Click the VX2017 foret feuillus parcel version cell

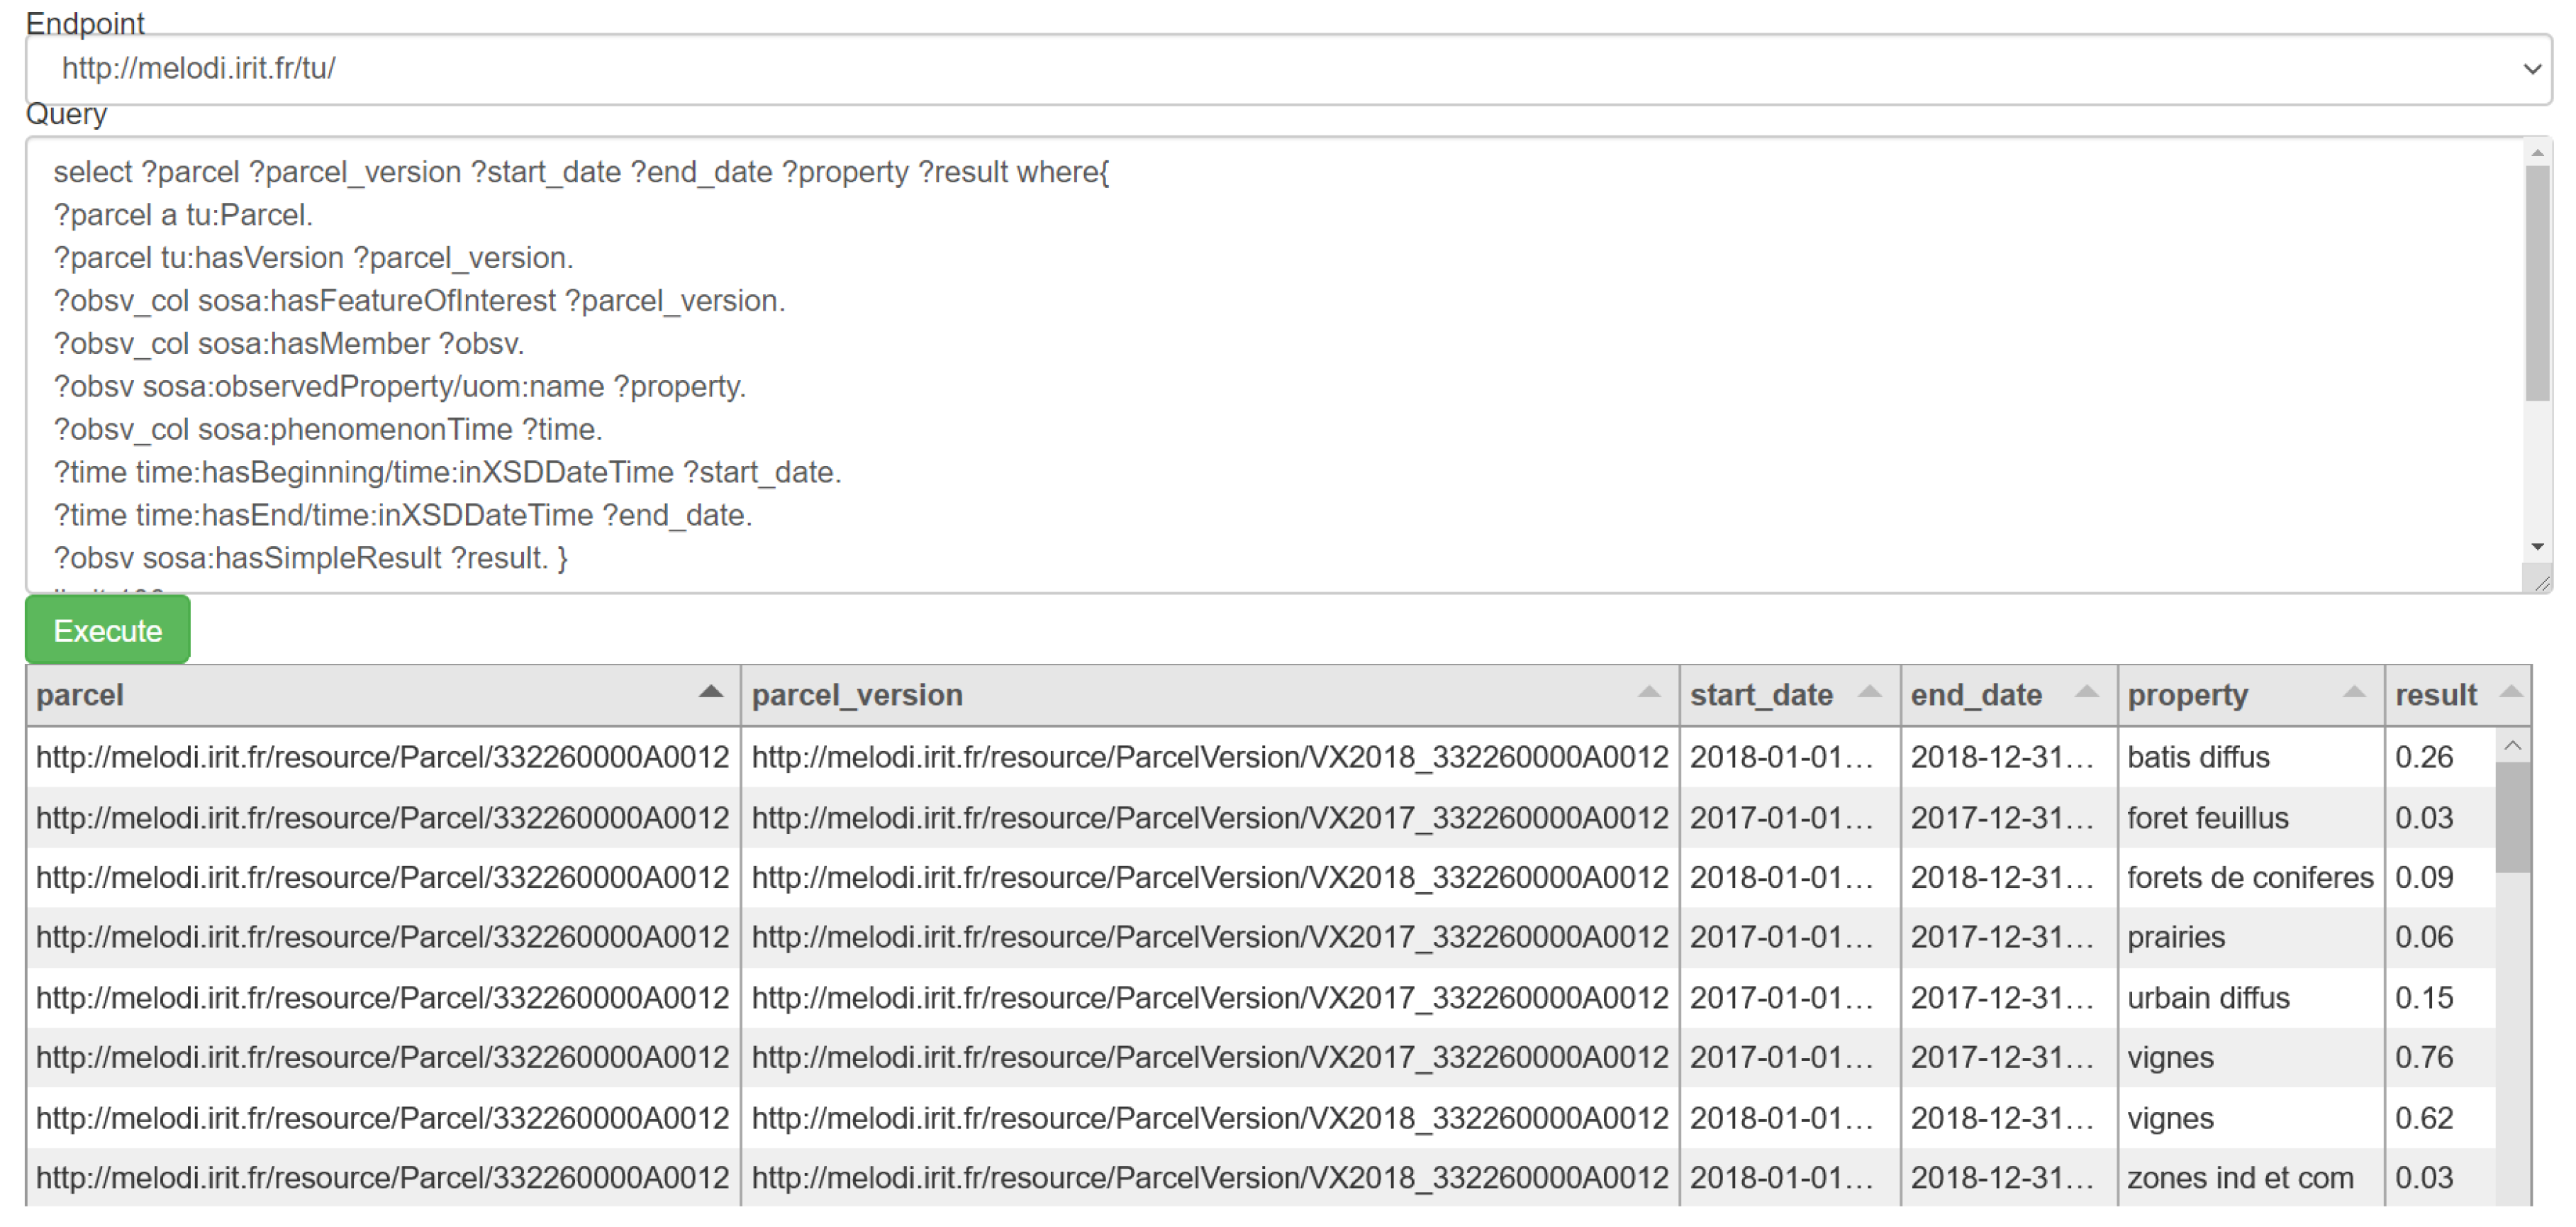click(x=1208, y=818)
